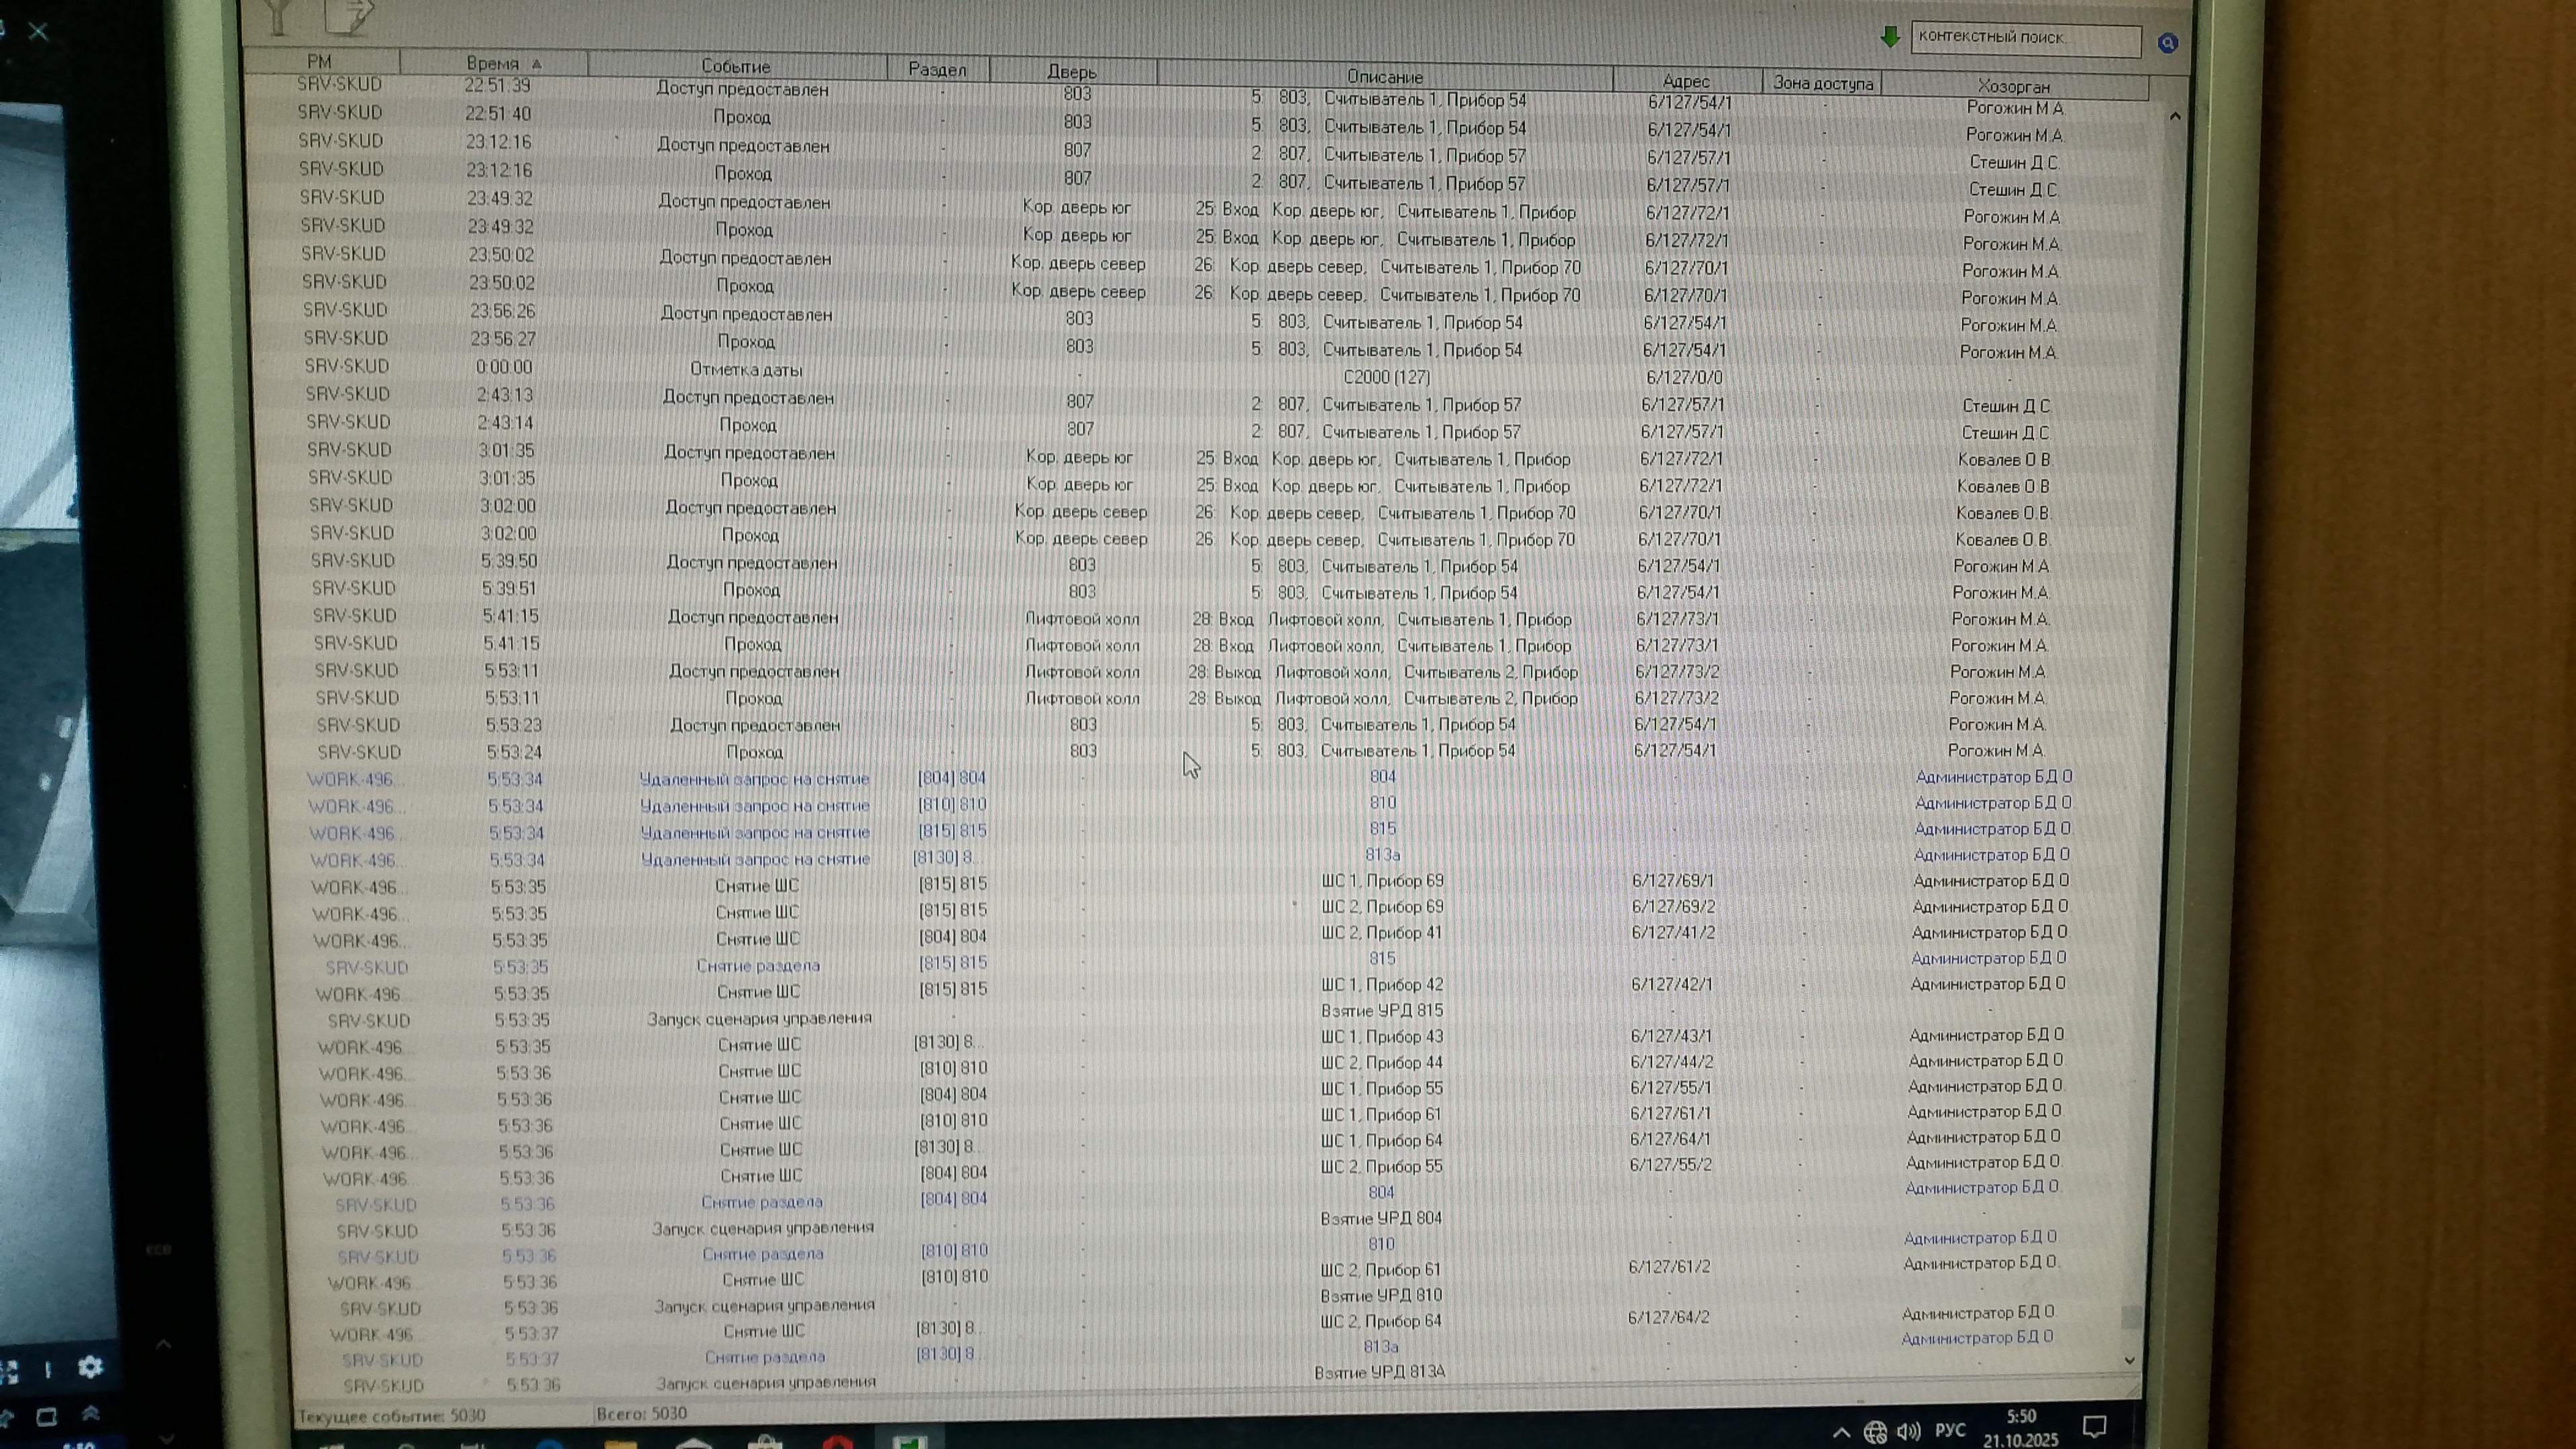2576x1449 pixels.
Task: Expand hidden system tray icons chevron
Action: tap(1841, 1433)
